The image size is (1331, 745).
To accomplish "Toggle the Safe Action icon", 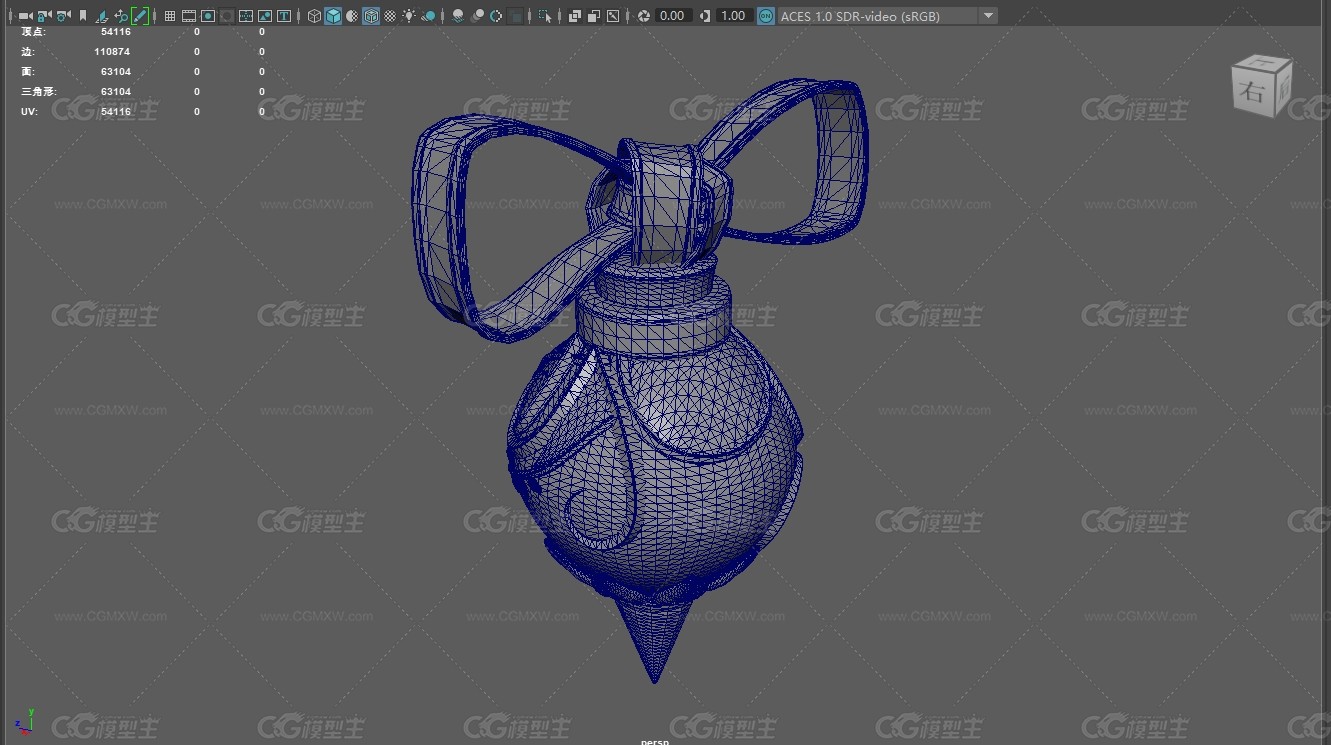I will (x=265, y=16).
